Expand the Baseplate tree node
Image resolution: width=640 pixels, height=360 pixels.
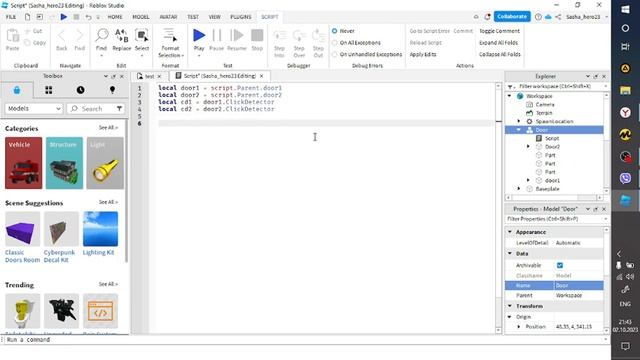[519, 189]
